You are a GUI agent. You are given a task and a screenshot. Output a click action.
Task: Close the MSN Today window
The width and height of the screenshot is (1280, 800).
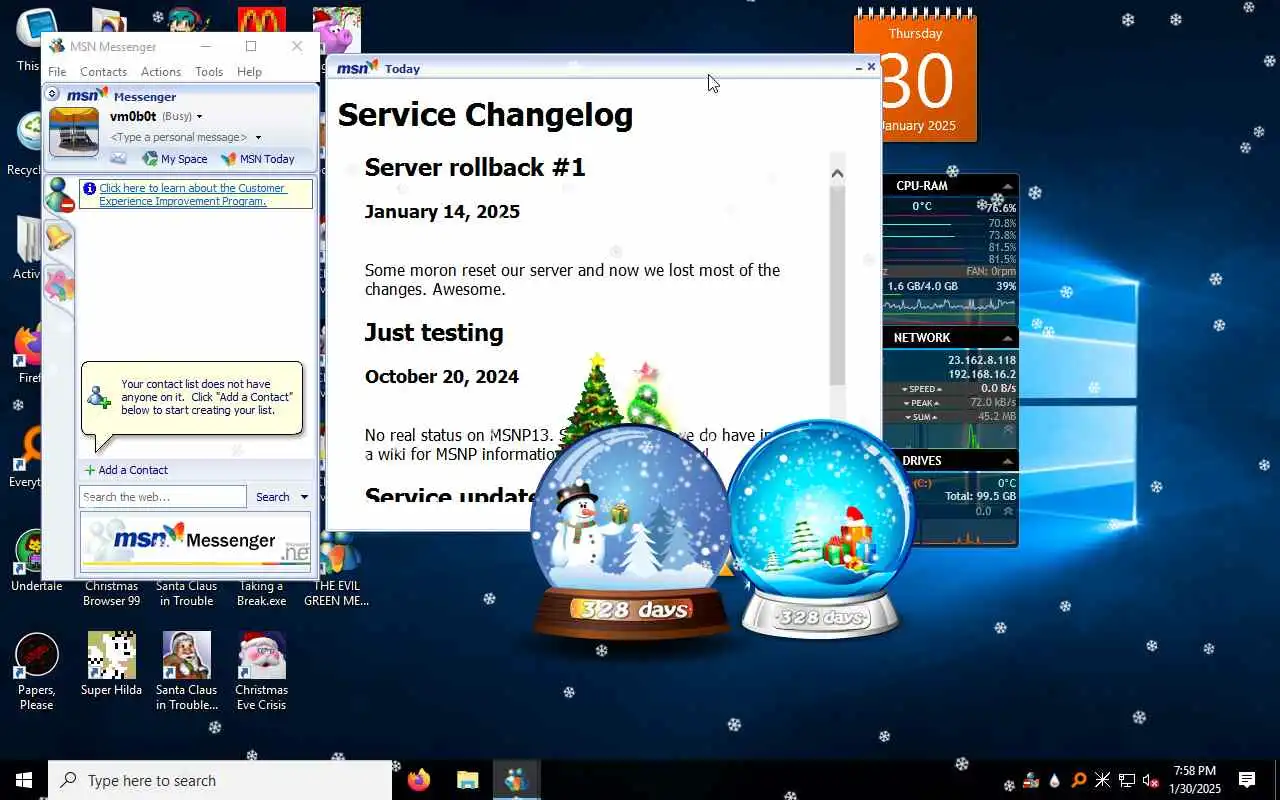[871, 67]
